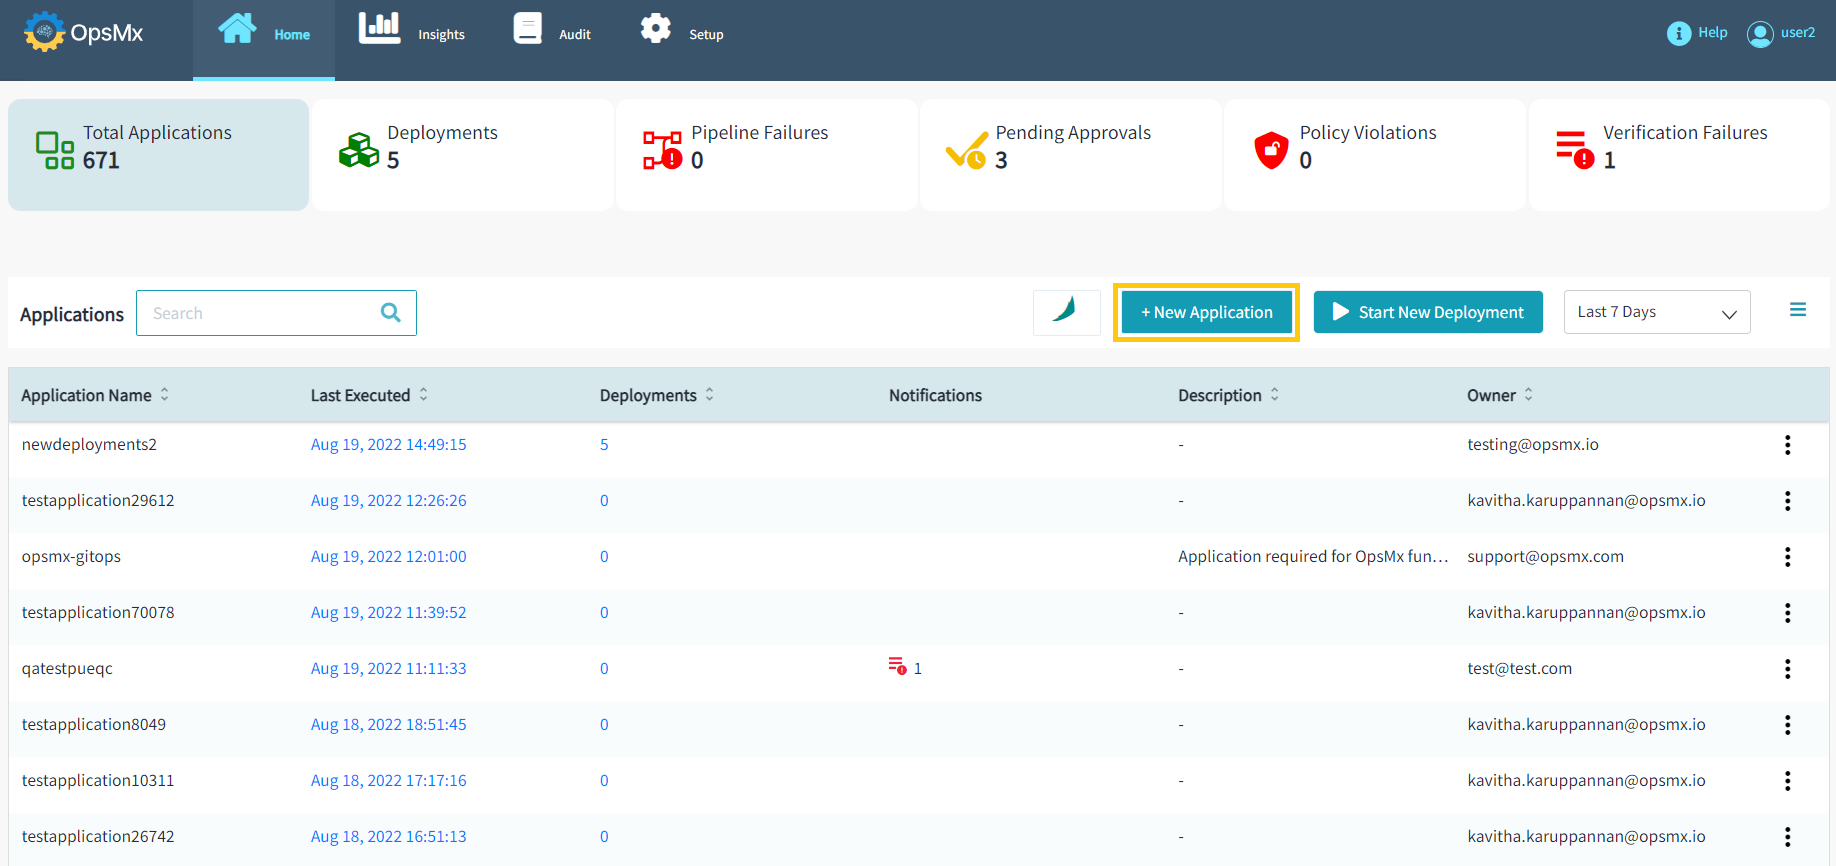This screenshot has width=1836, height=866.
Task: Click verification failure icon in qatestpueqc row
Action: point(897,667)
